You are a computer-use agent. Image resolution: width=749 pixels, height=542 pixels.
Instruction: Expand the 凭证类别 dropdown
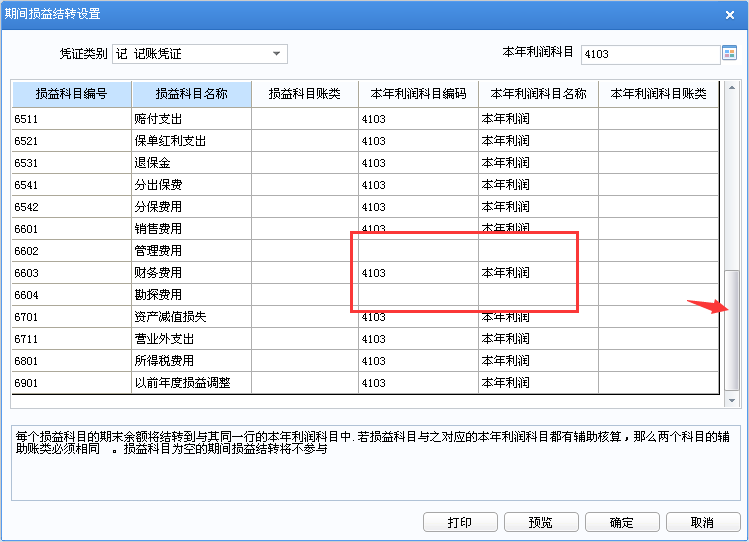pyautogui.click(x=276, y=54)
